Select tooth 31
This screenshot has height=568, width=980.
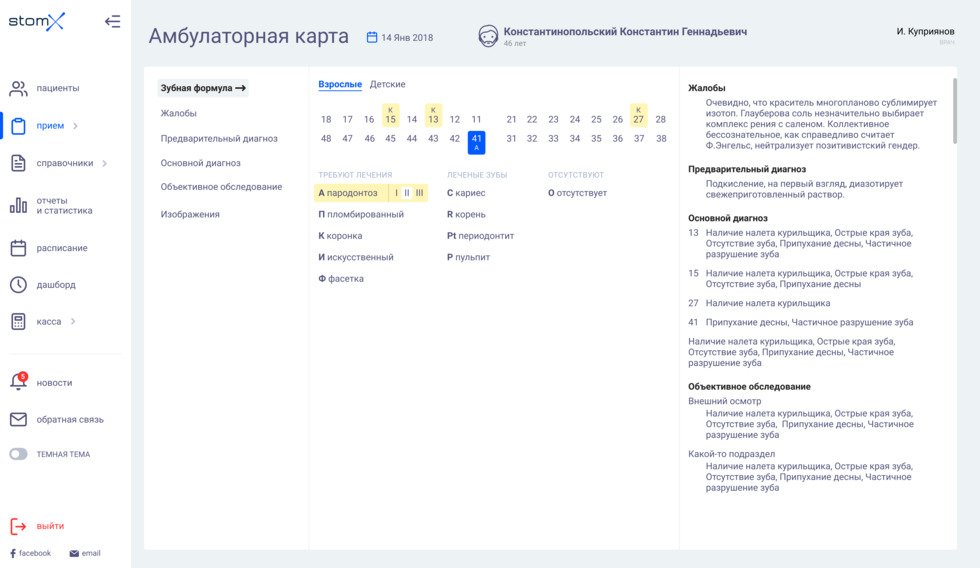pyautogui.click(x=511, y=139)
